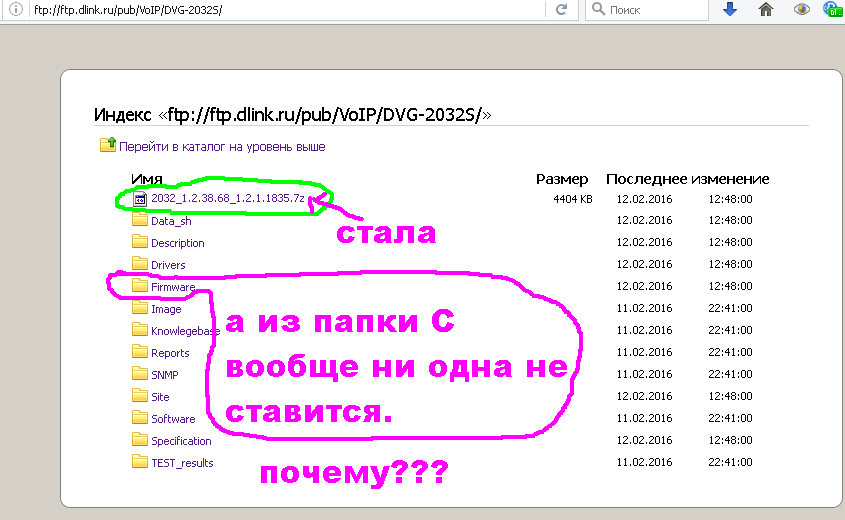Reload the page with the refresh icon
This screenshot has height=520, width=845.
(x=562, y=9)
